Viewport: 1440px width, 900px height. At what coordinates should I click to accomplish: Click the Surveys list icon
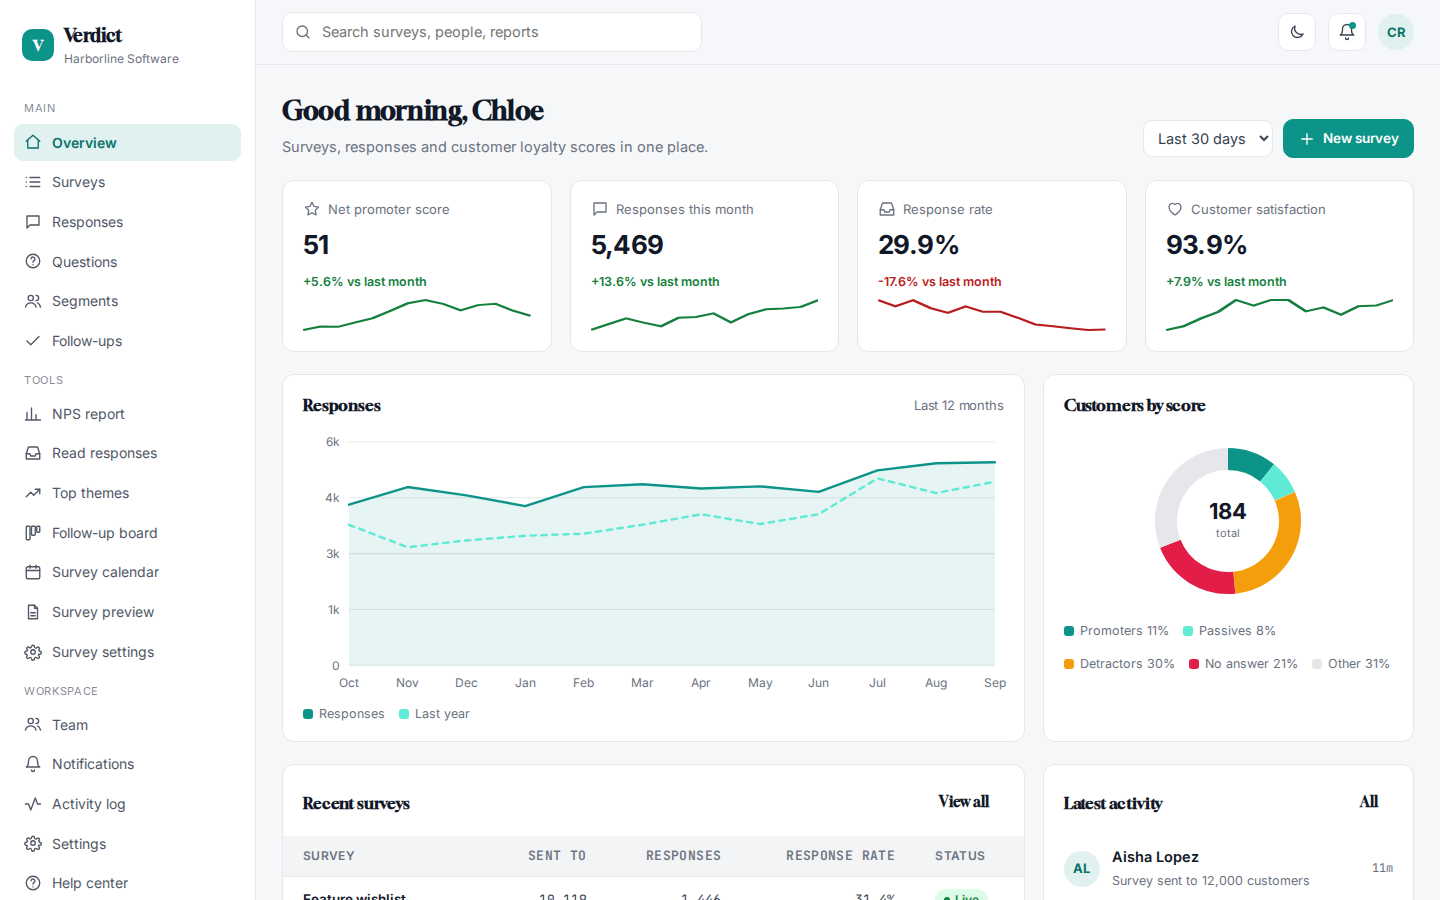tap(33, 182)
